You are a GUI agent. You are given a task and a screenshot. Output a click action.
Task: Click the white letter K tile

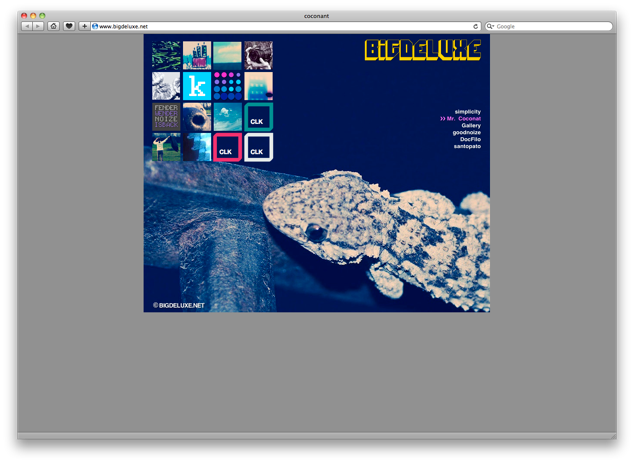point(196,86)
